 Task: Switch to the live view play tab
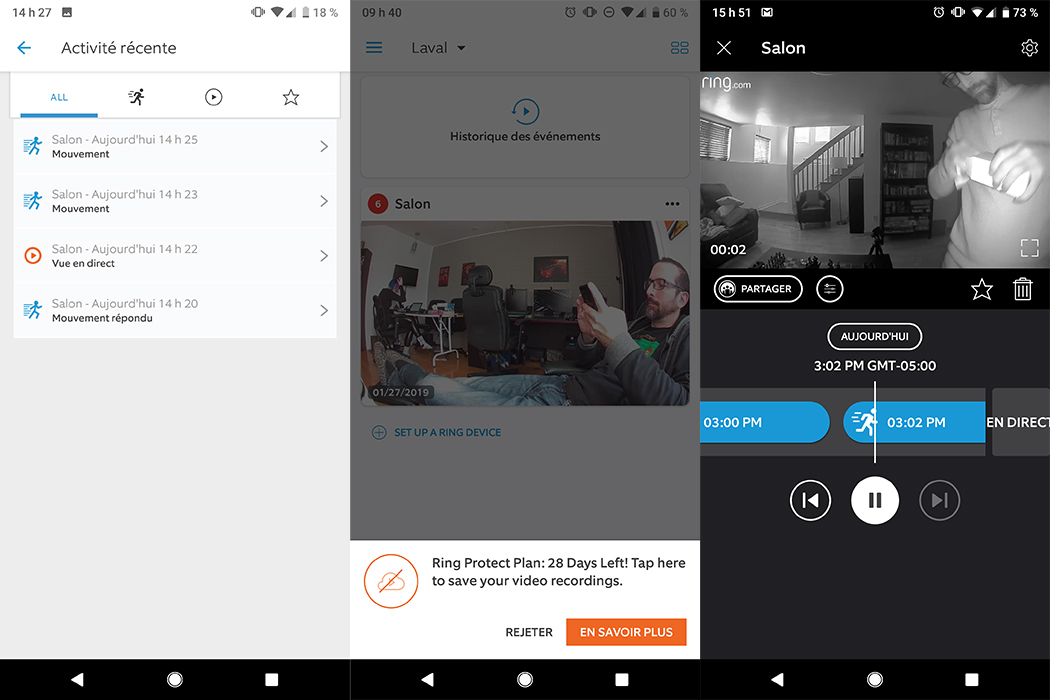click(x=214, y=97)
